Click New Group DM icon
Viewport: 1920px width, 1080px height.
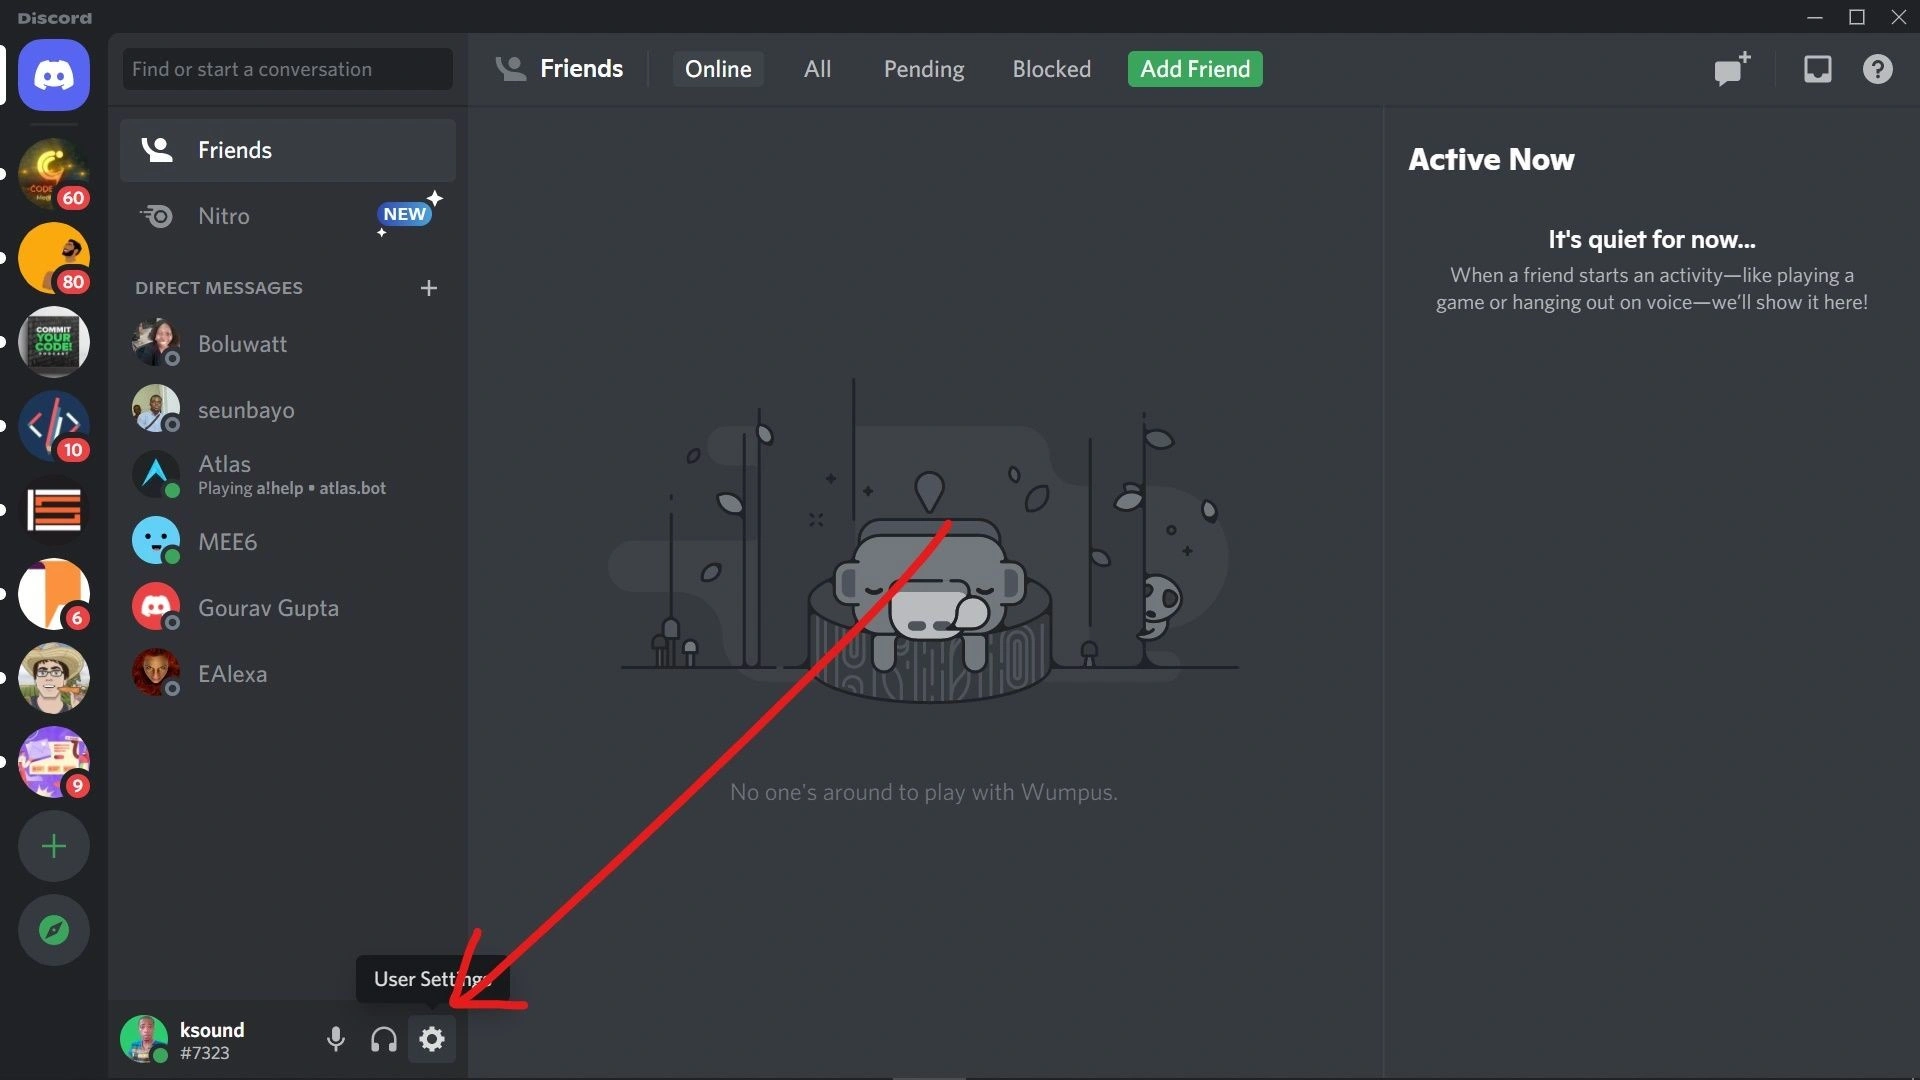tap(1732, 69)
